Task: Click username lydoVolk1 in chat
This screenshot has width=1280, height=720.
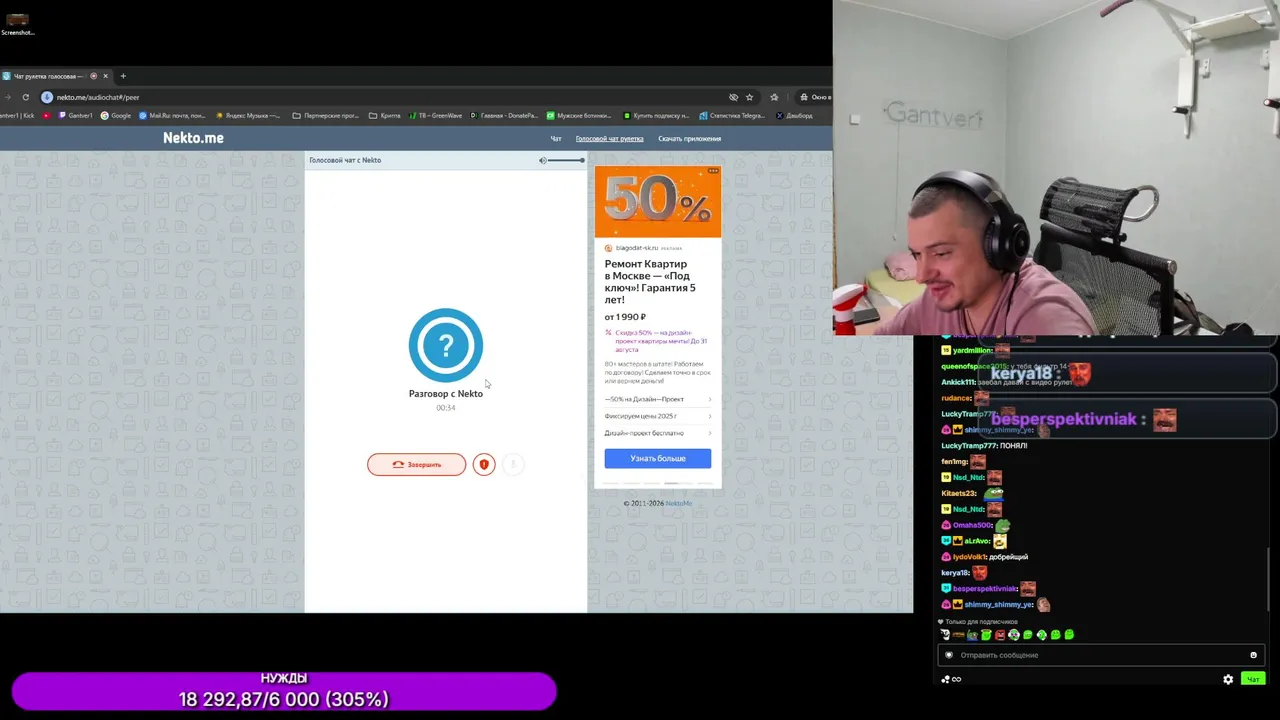Action: [x=969, y=557]
